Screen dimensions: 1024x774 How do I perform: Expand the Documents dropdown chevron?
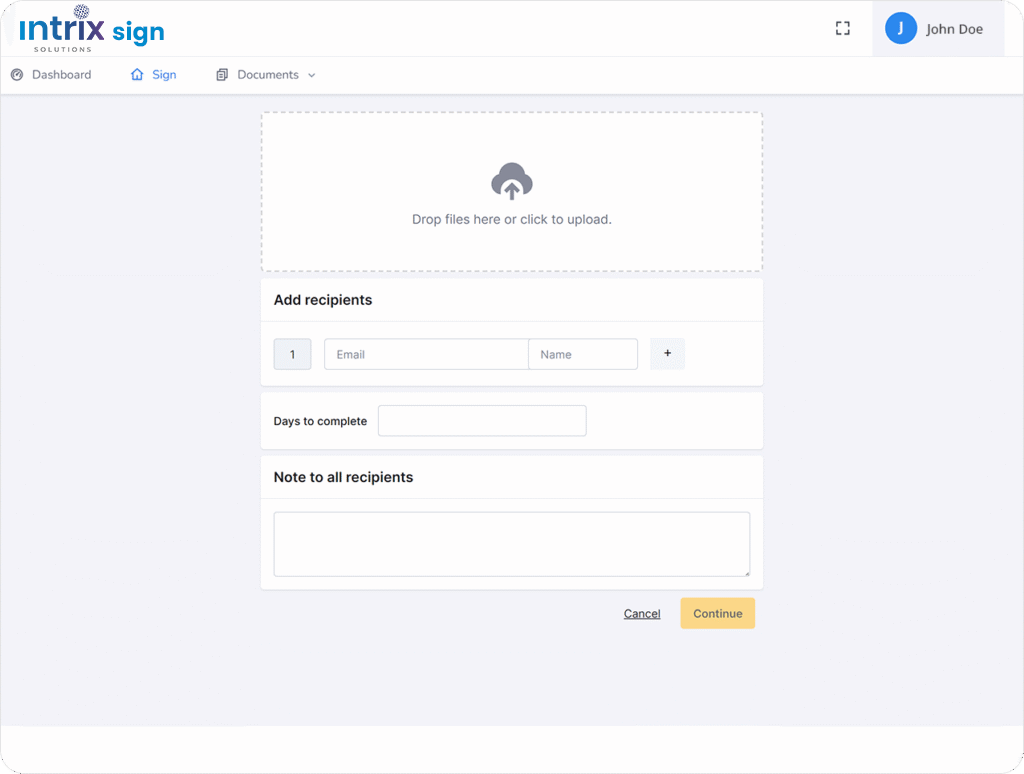coord(311,76)
